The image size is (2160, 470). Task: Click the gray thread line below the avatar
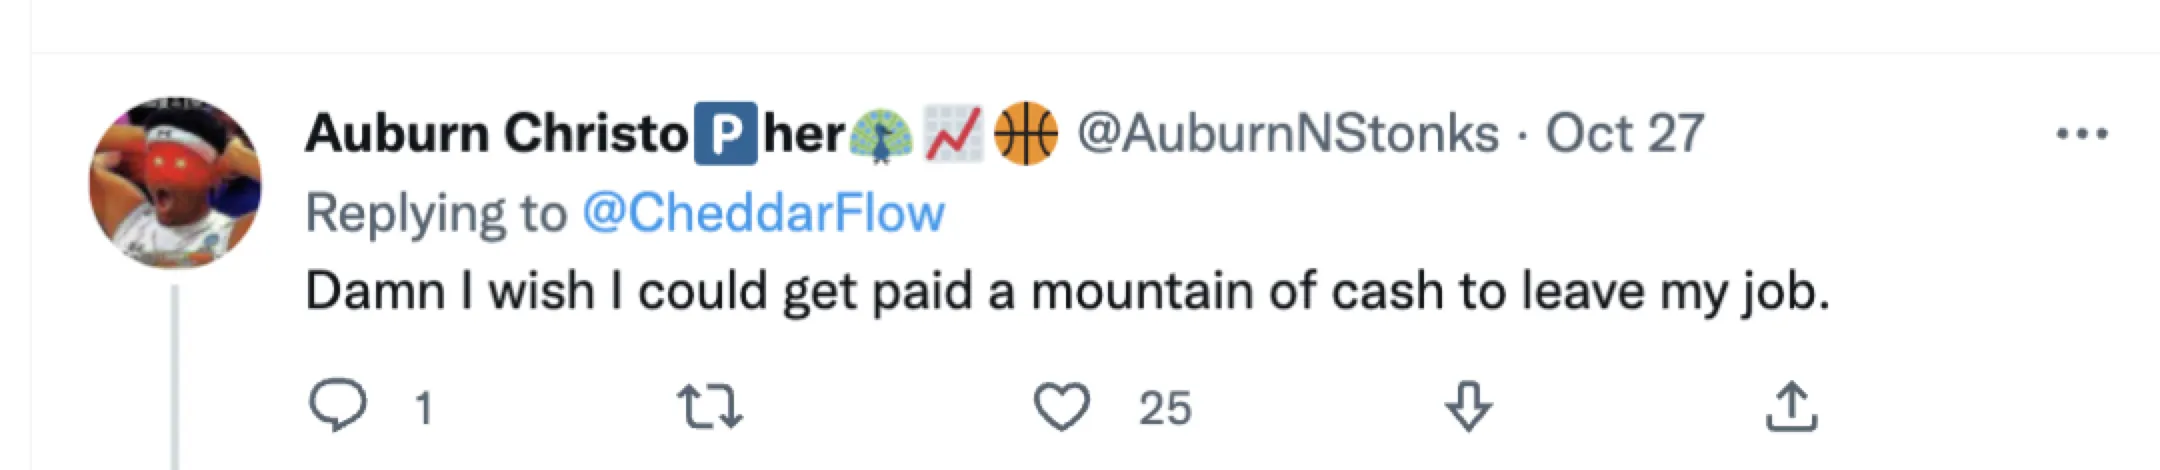(x=176, y=380)
